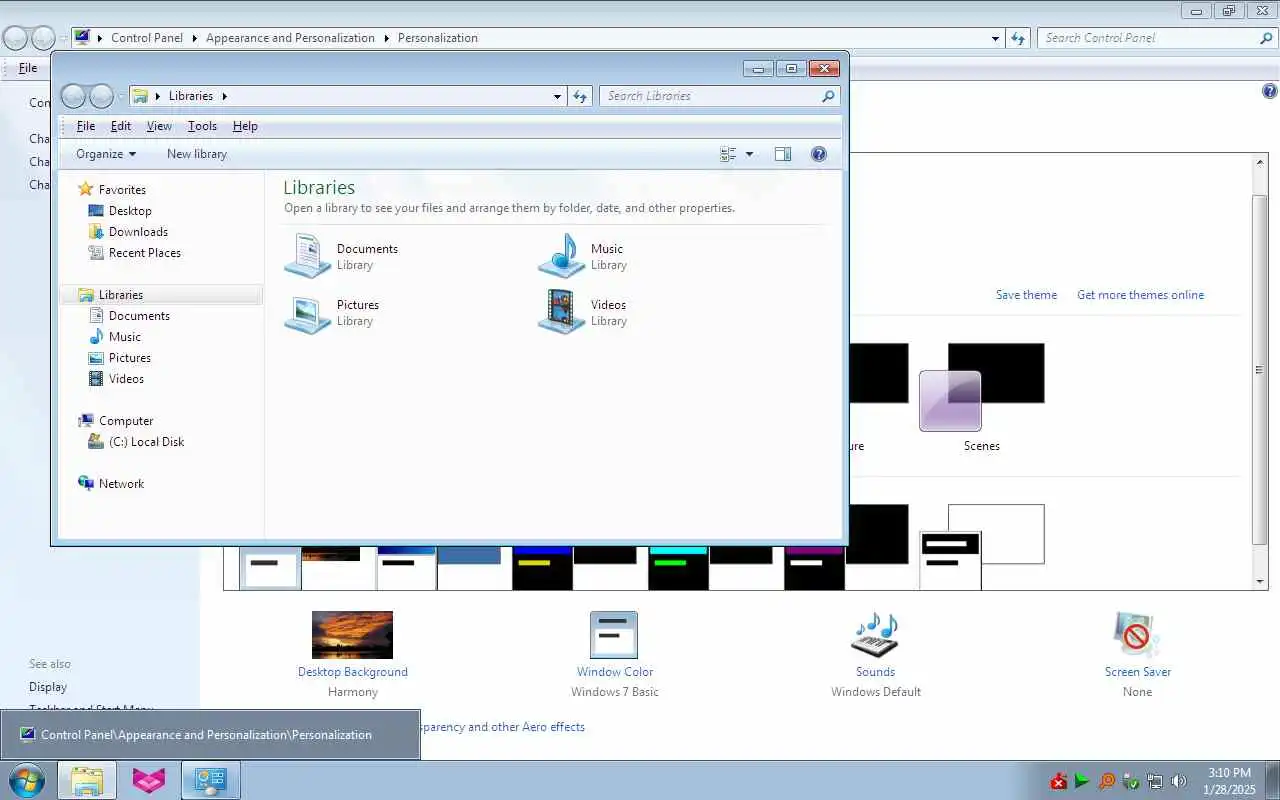This screenshot has height=800, width=1280.
Task: Select Favorites in the navigation pane
Action: [122, 190]
